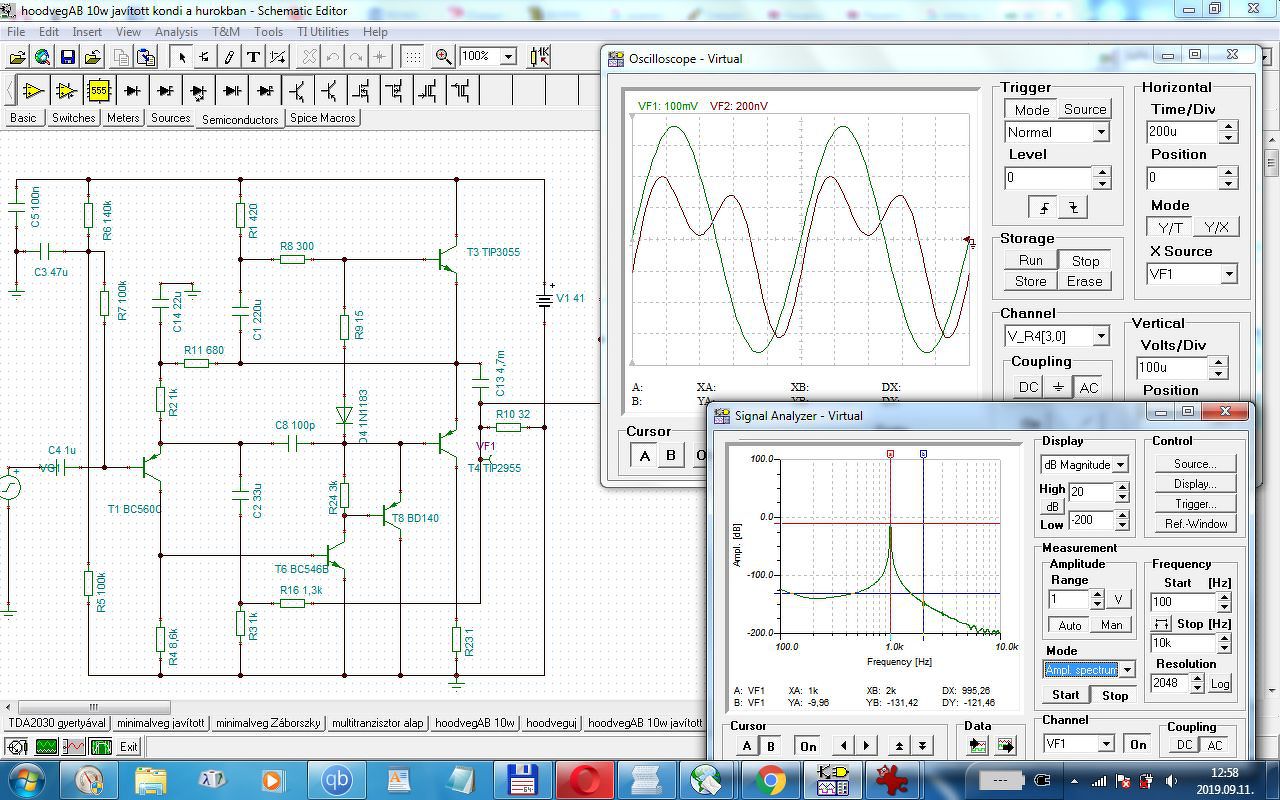Screen dimensions: 1280x800
Task: Expand the dB Magnitude display dropdown
Action: click(1120, 465)
